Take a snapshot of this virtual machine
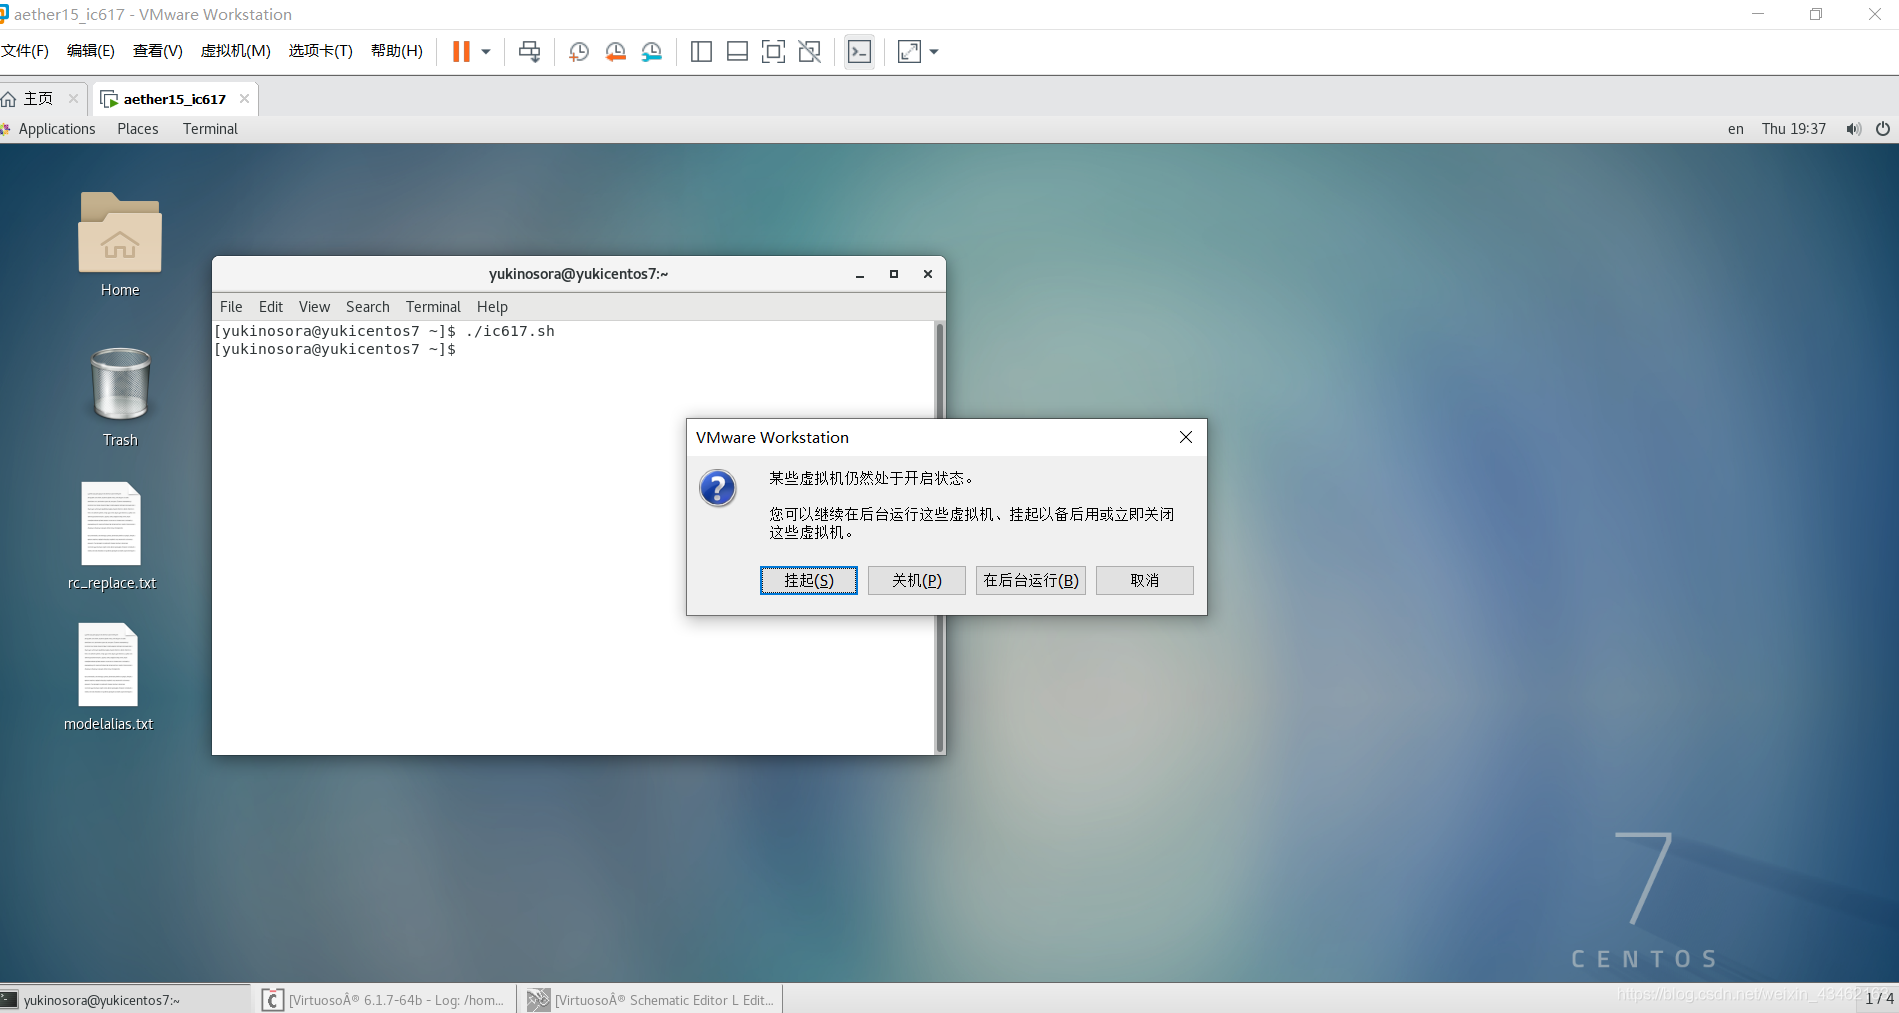This screenshot has width=1899, height=1013. pos(578,51)
